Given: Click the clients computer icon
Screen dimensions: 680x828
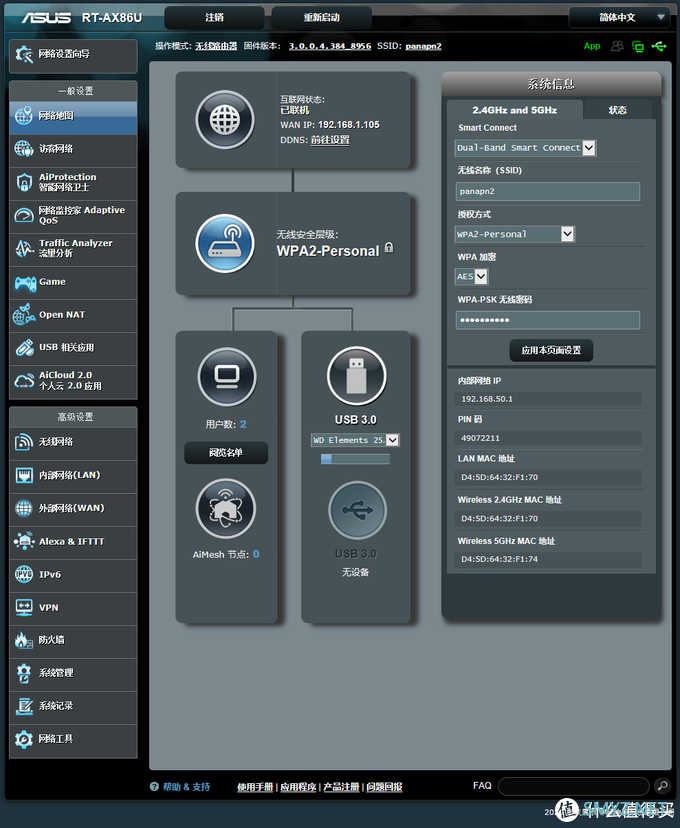Looking at the screenshot, I should click(x=227, y=377).
